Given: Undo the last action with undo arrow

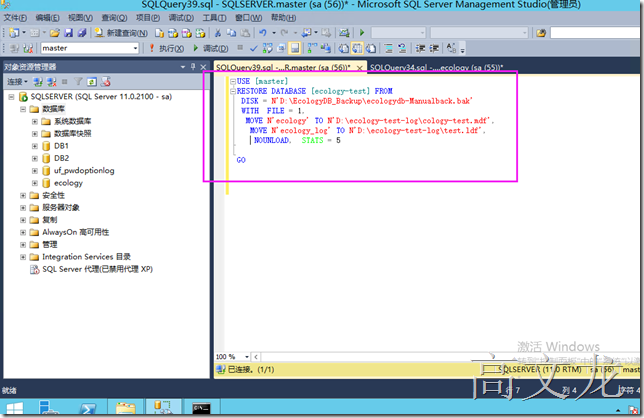Looking at the screenshot, I should (262, 33).
